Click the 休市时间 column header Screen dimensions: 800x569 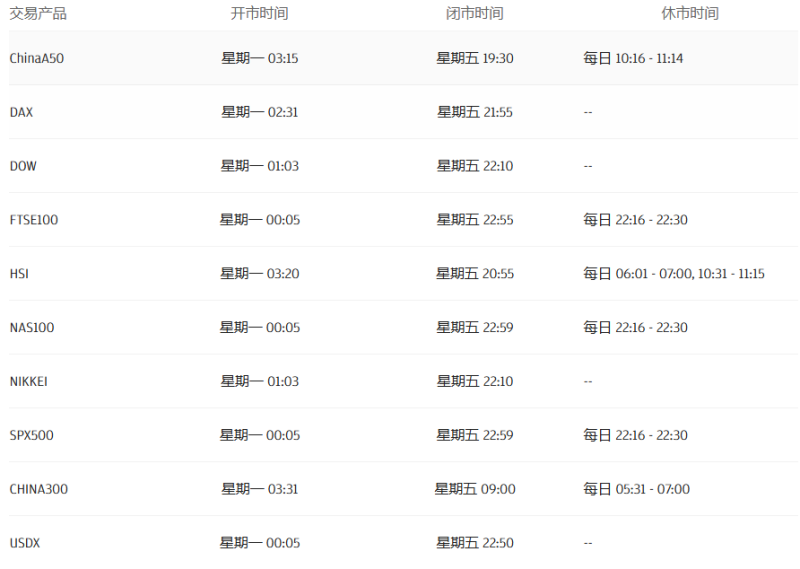(x=690, y=13)
